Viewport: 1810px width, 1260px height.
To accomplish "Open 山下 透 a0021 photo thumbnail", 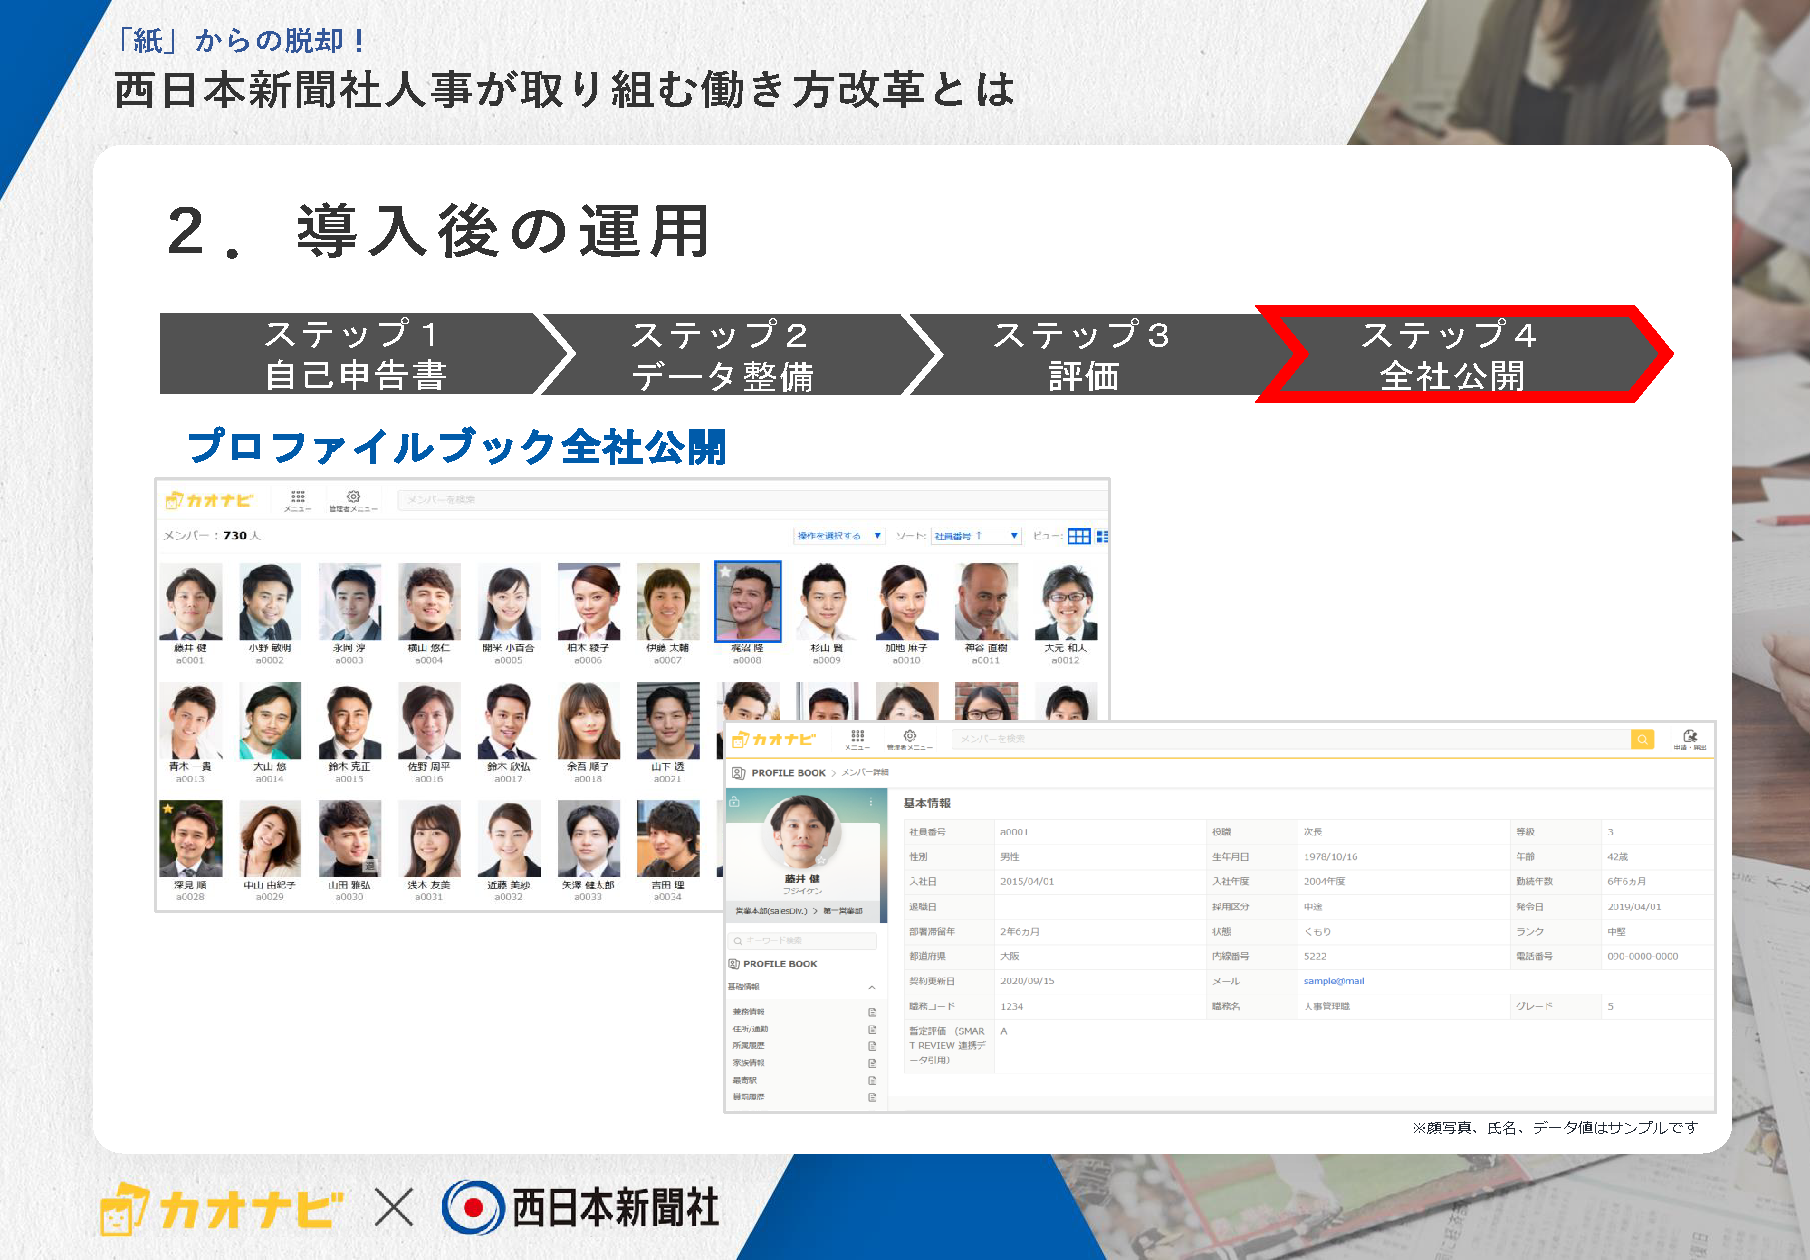I will [668, 721].
